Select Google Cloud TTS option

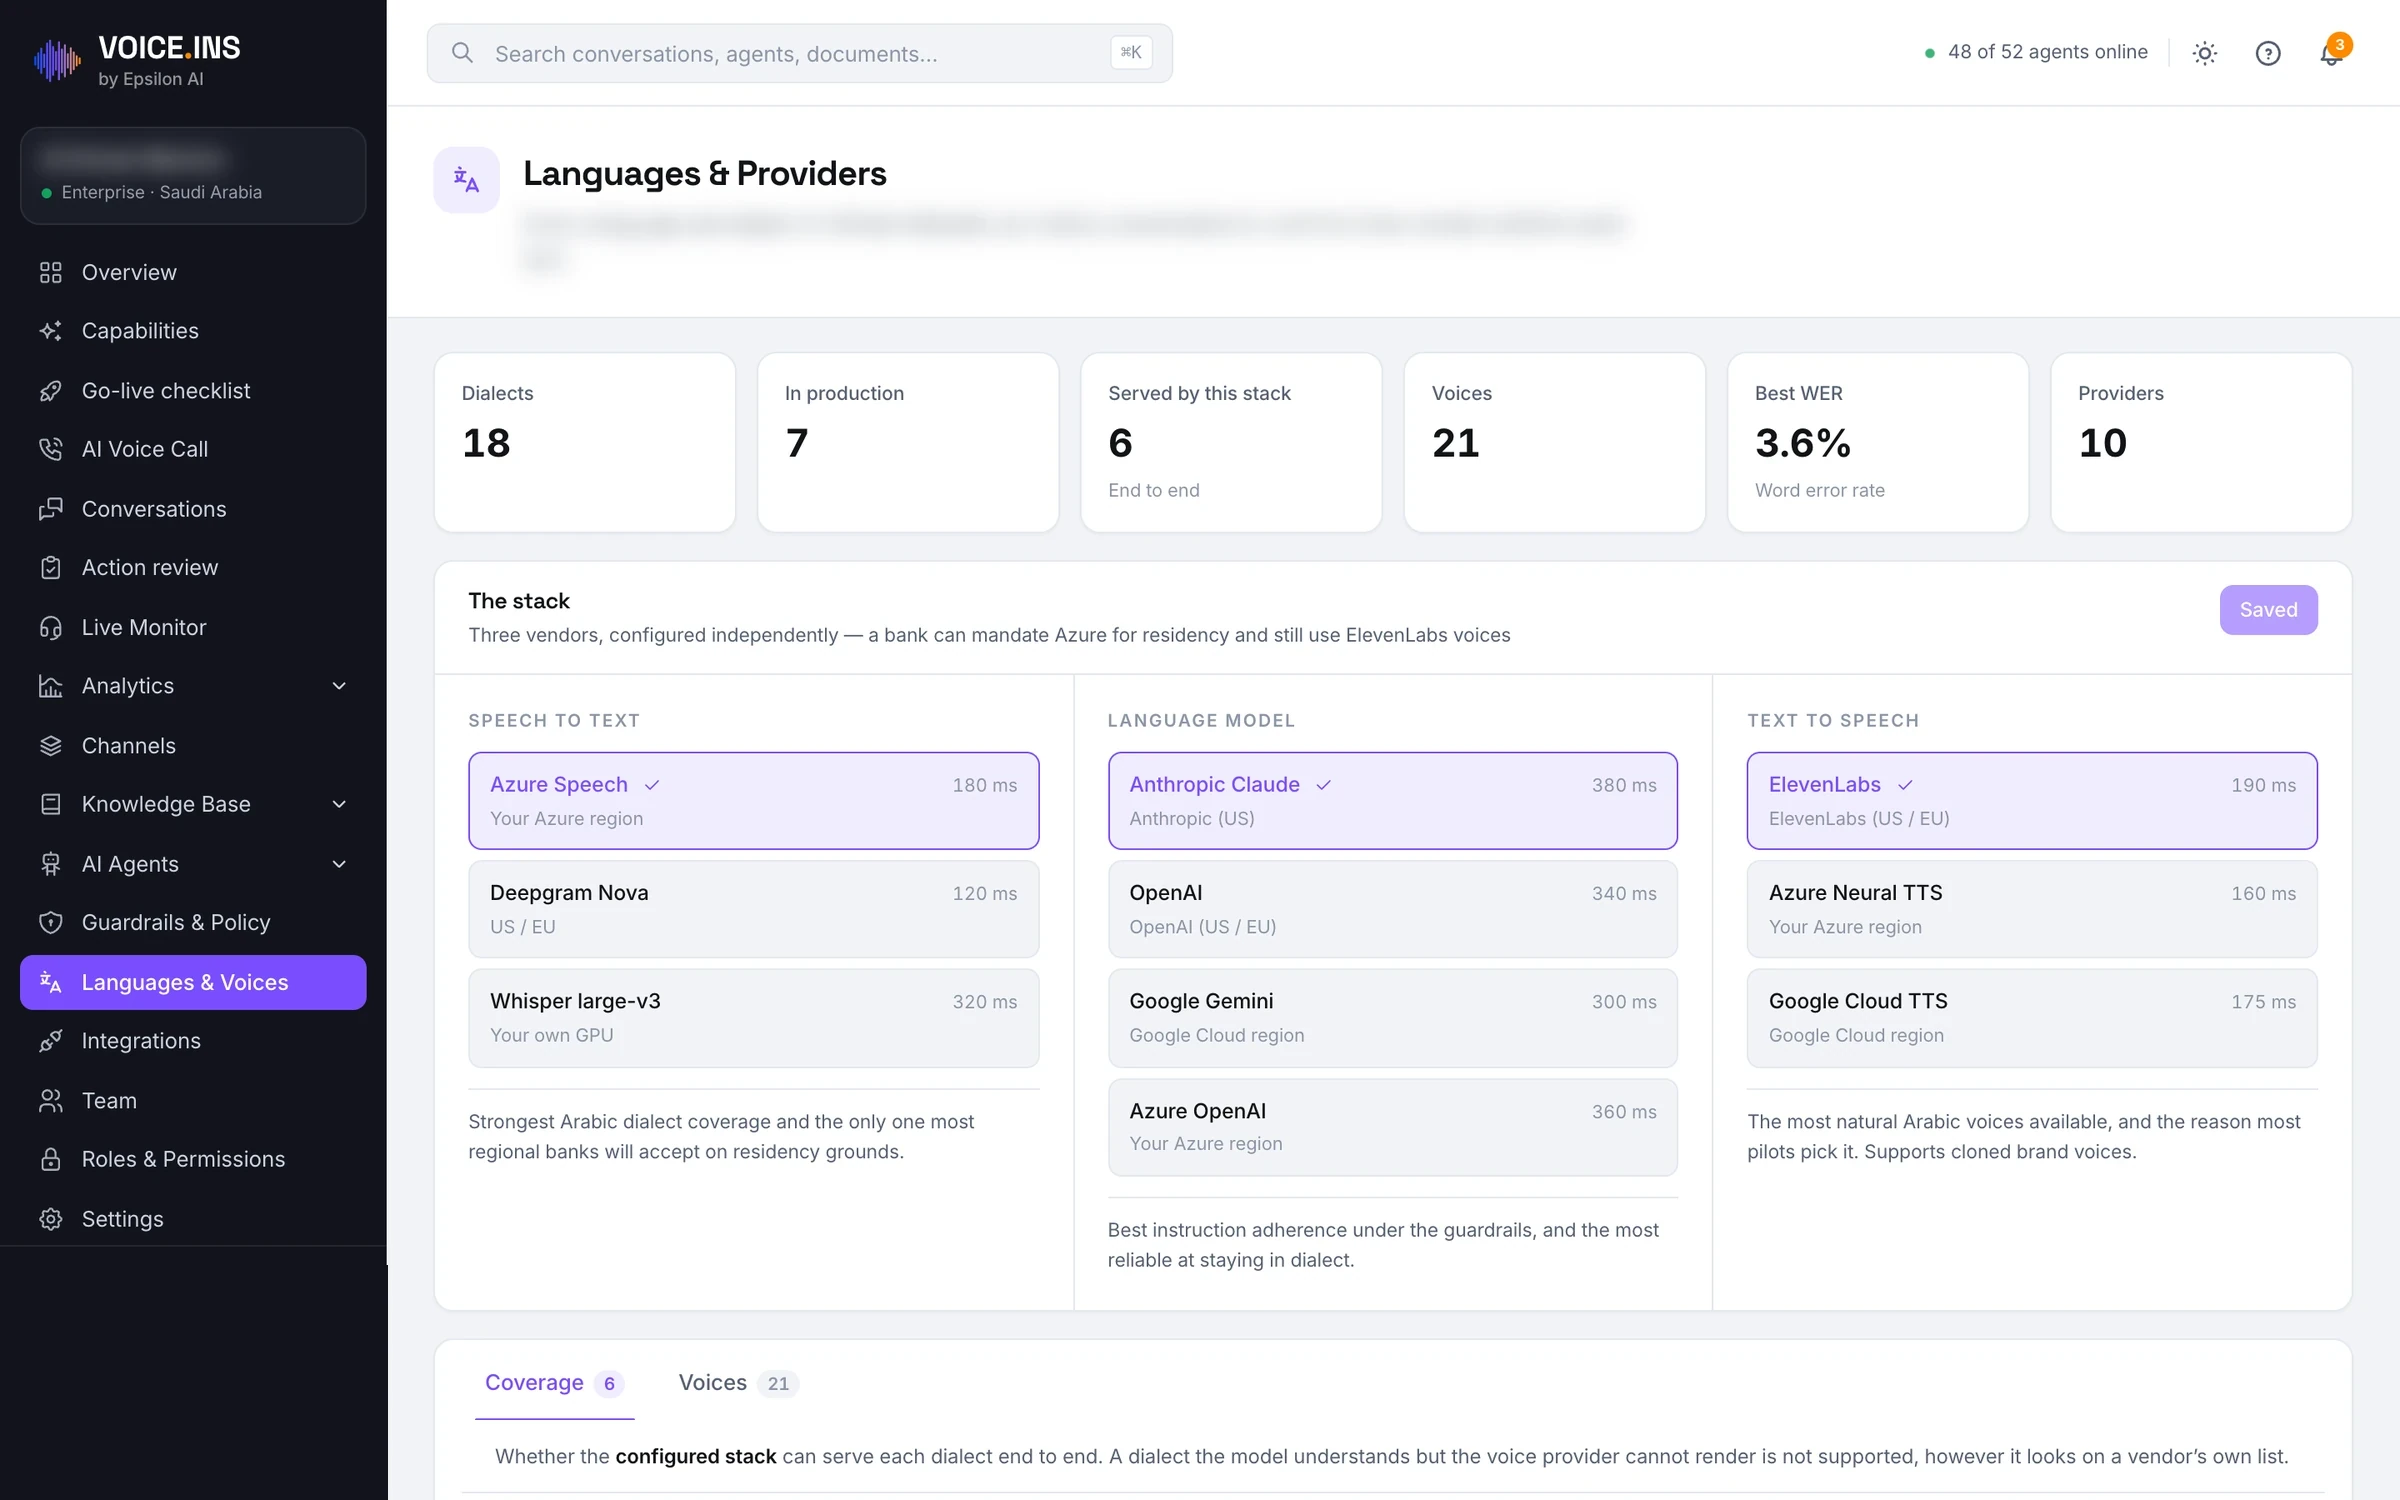coord(2032,1018)
